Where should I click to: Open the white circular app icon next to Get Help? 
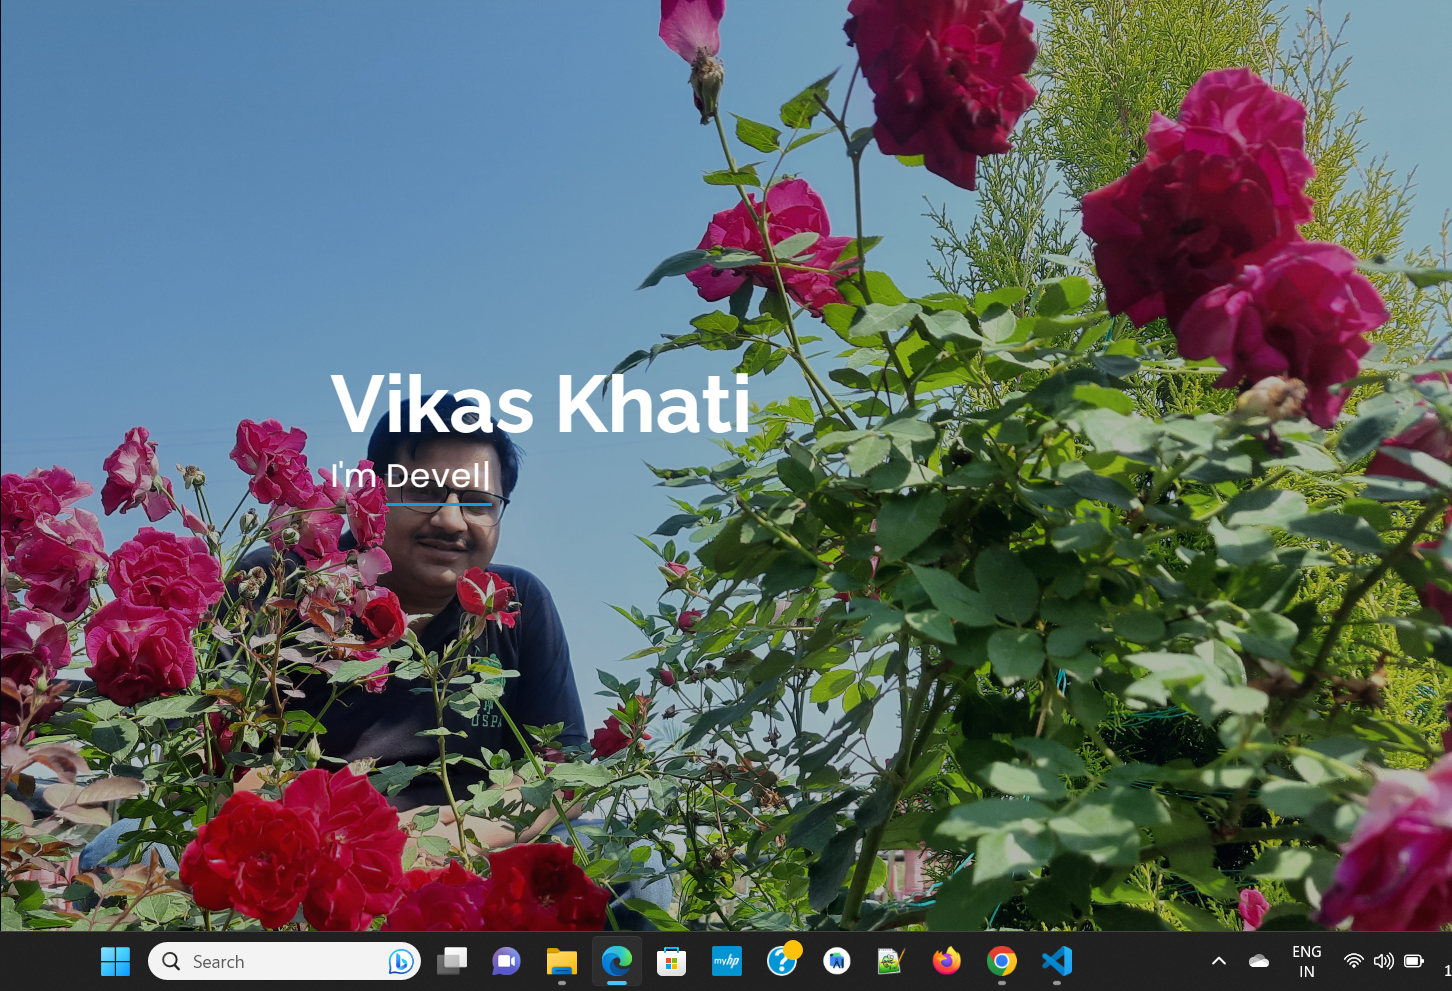(x=837, y=961)
